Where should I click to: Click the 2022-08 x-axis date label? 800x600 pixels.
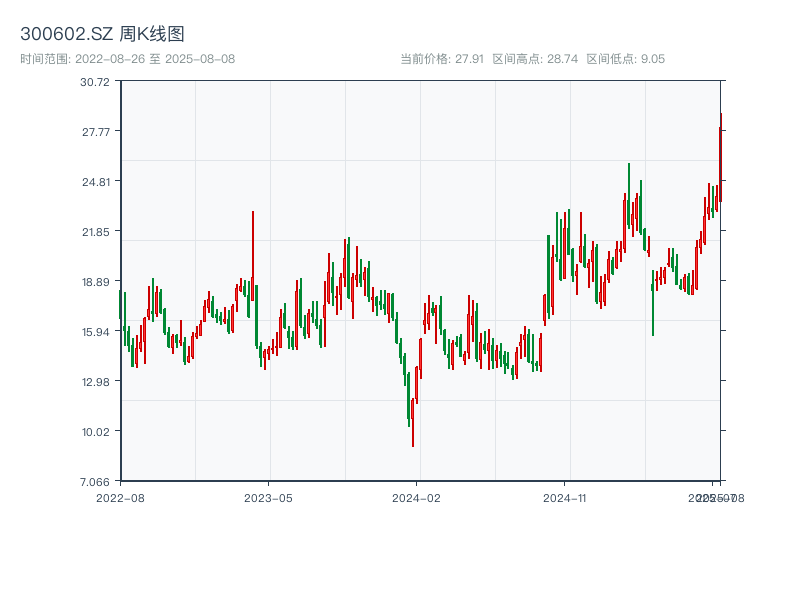click(x=120, y=497)
